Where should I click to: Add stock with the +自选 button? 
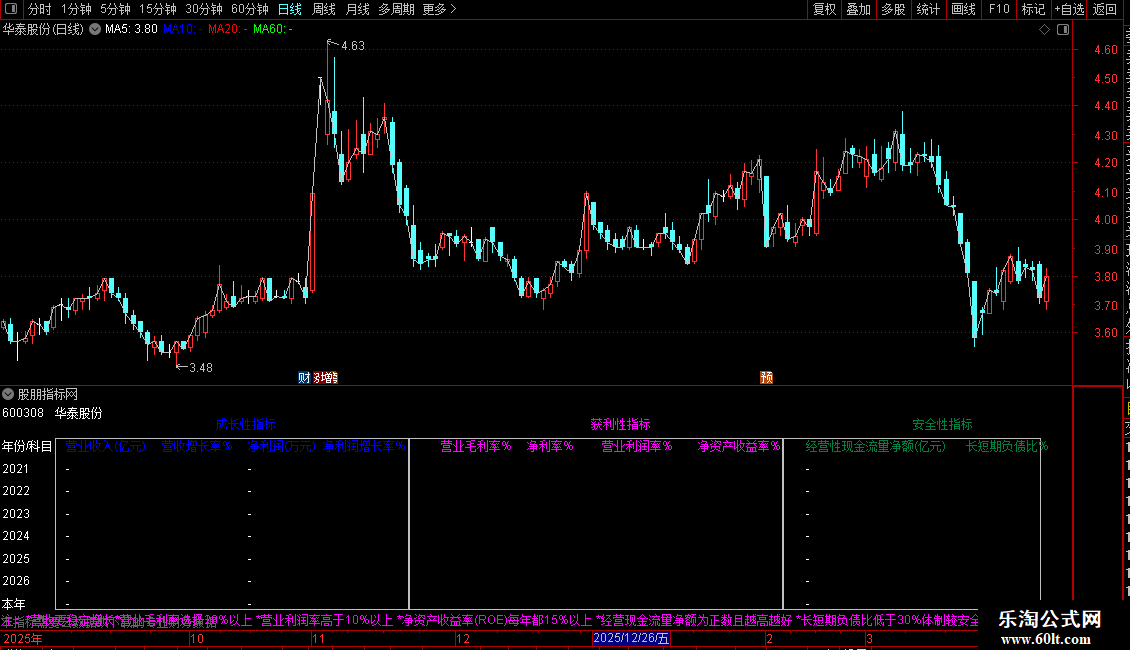click(1069, 9)
